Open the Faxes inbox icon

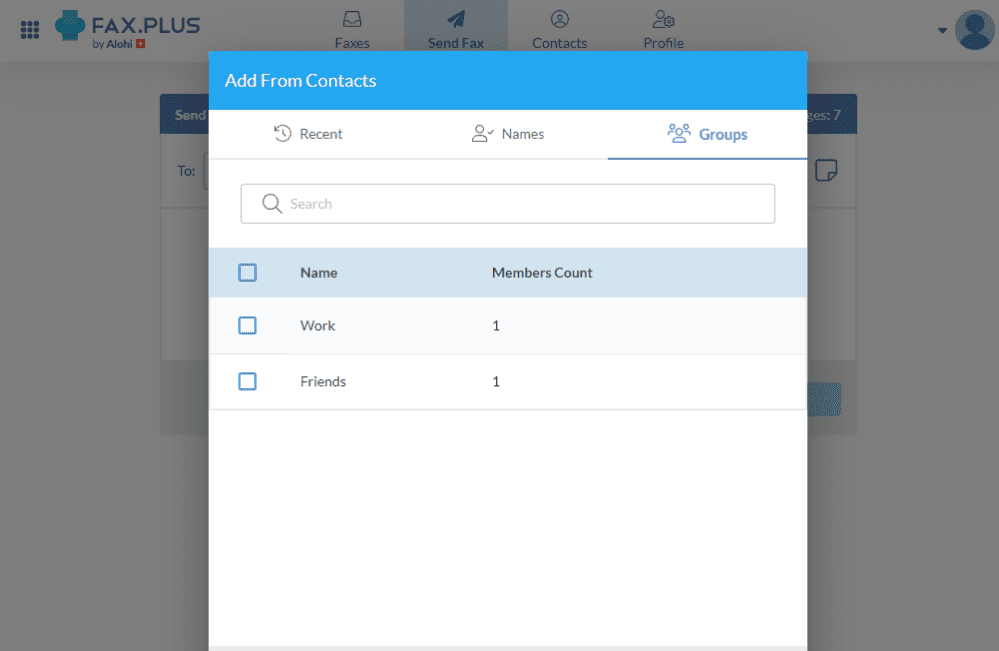352,19
